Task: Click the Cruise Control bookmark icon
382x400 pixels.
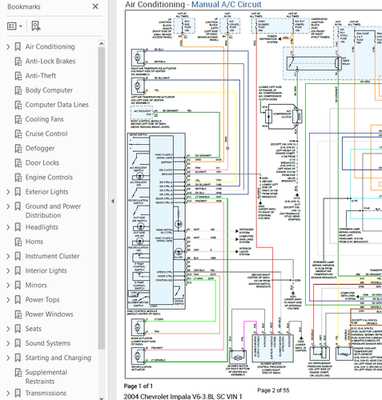Action: click(18, 134)
